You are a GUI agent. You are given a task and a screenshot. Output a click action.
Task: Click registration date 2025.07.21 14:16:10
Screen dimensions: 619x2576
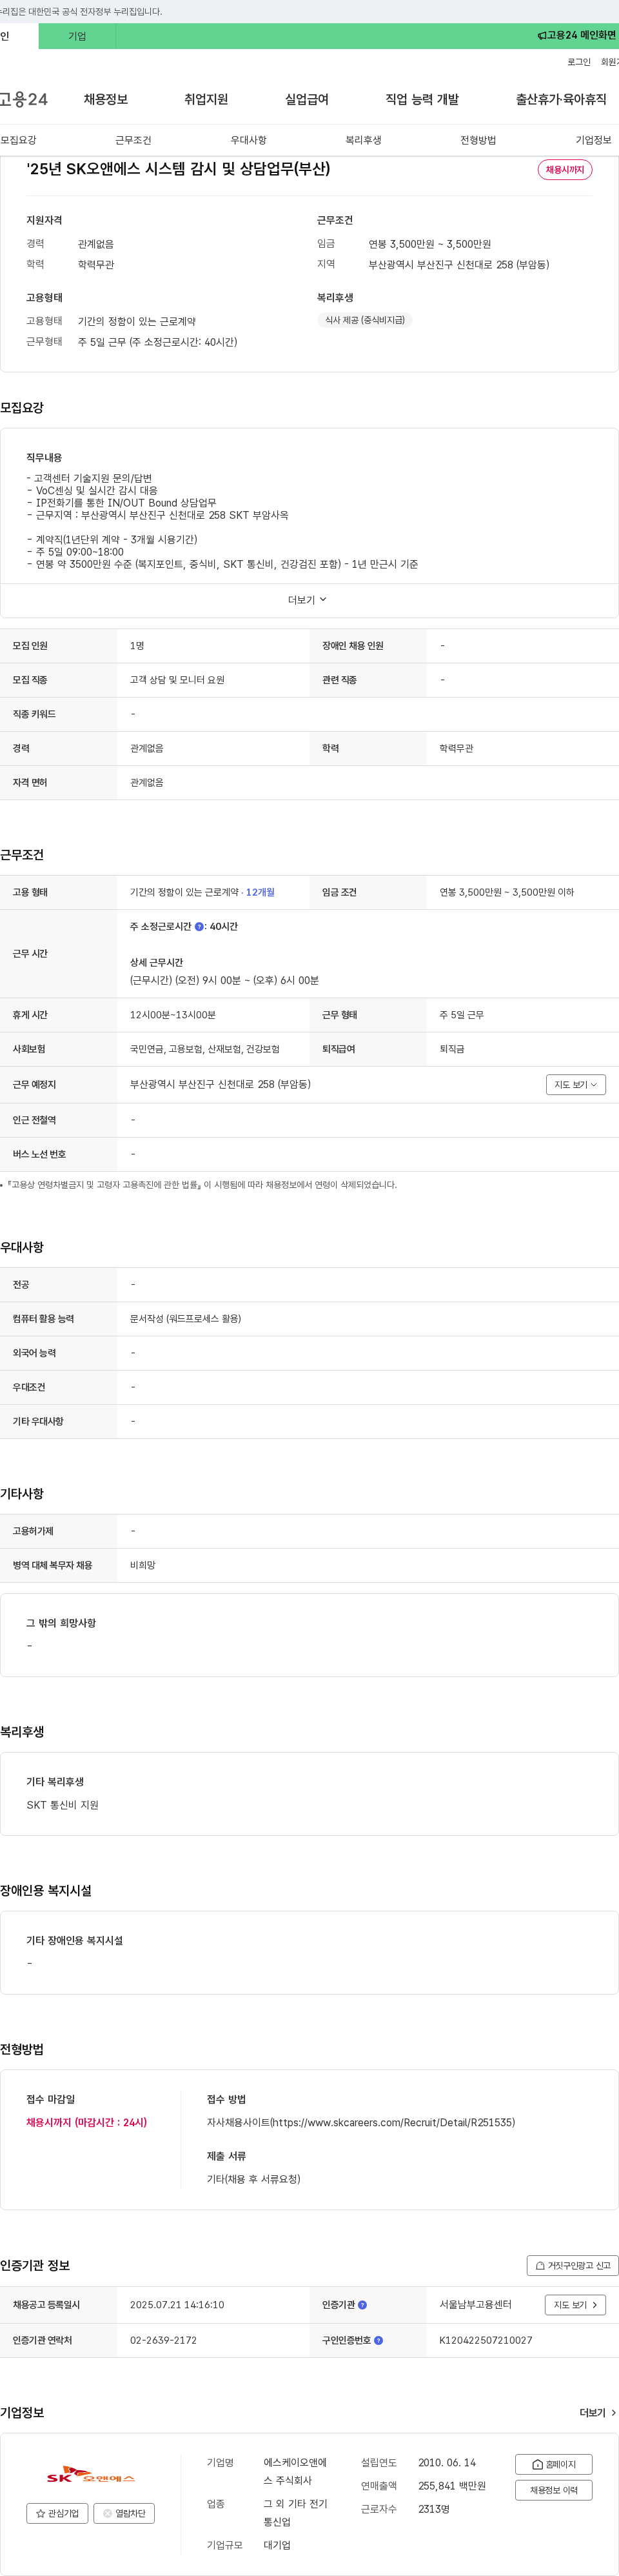coord(177,2305)
